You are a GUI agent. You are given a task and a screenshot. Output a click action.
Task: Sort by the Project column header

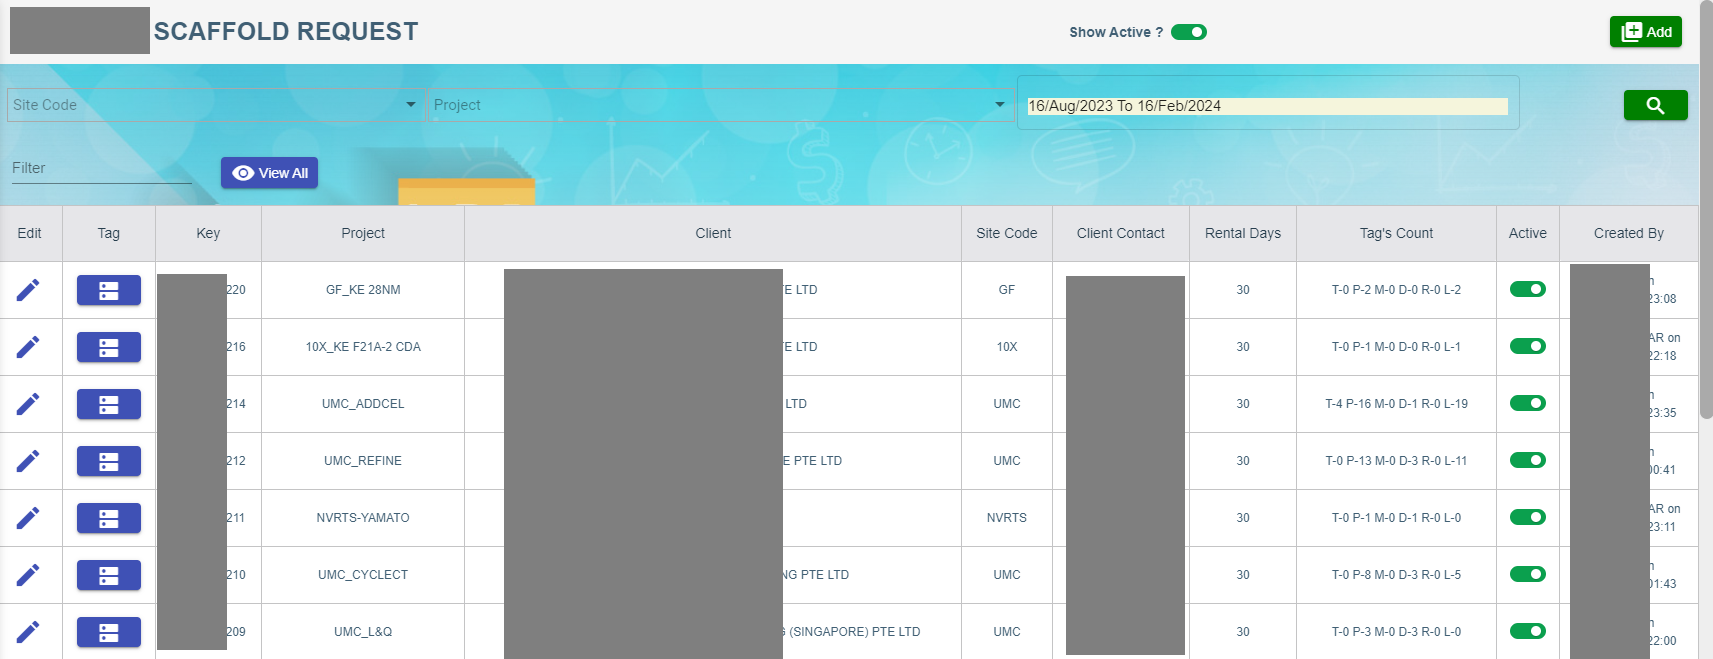click(362, 233)
